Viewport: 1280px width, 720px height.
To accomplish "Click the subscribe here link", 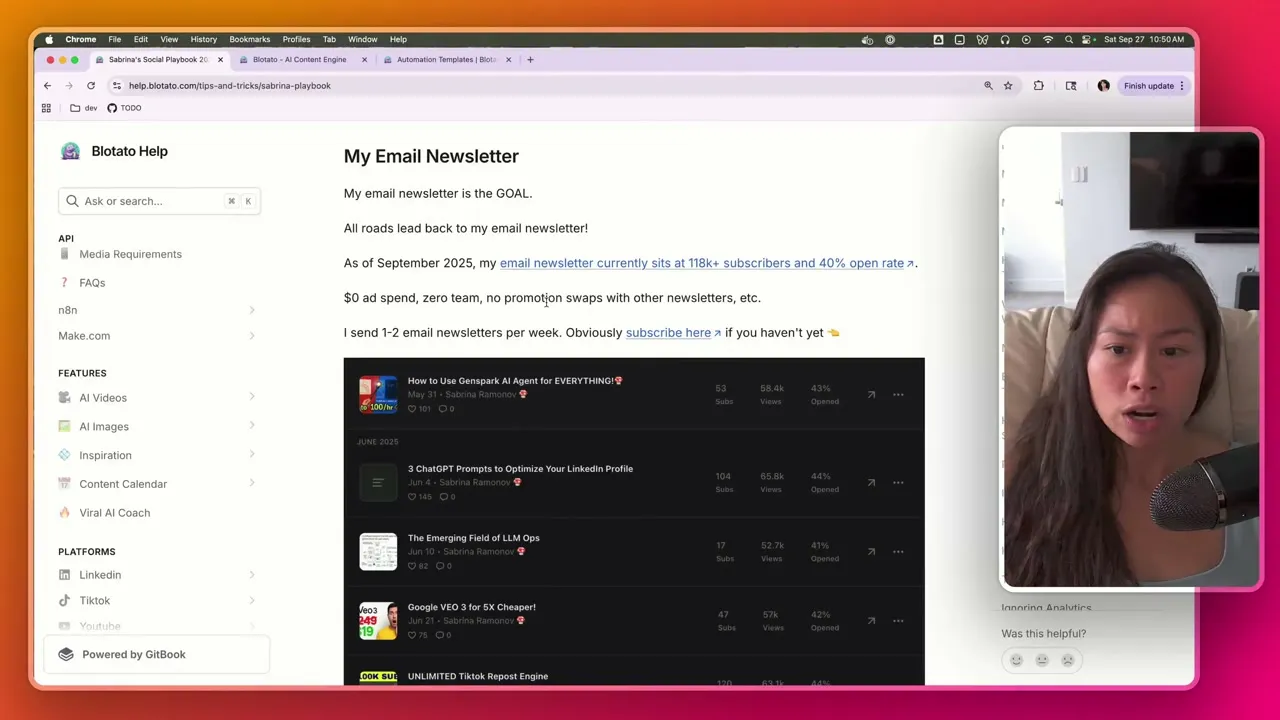I will click(673, 333).
